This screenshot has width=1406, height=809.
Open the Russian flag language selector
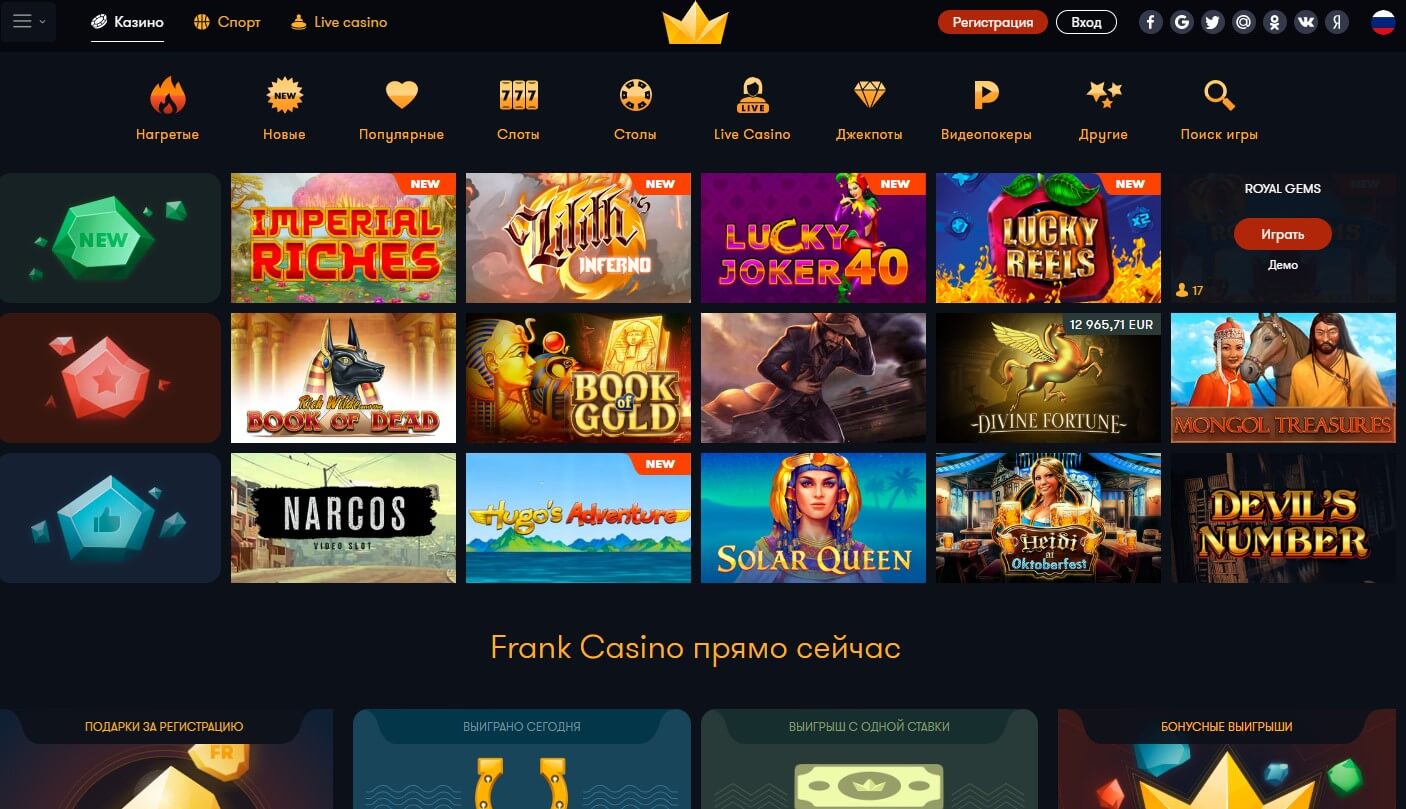[1383, 22]
